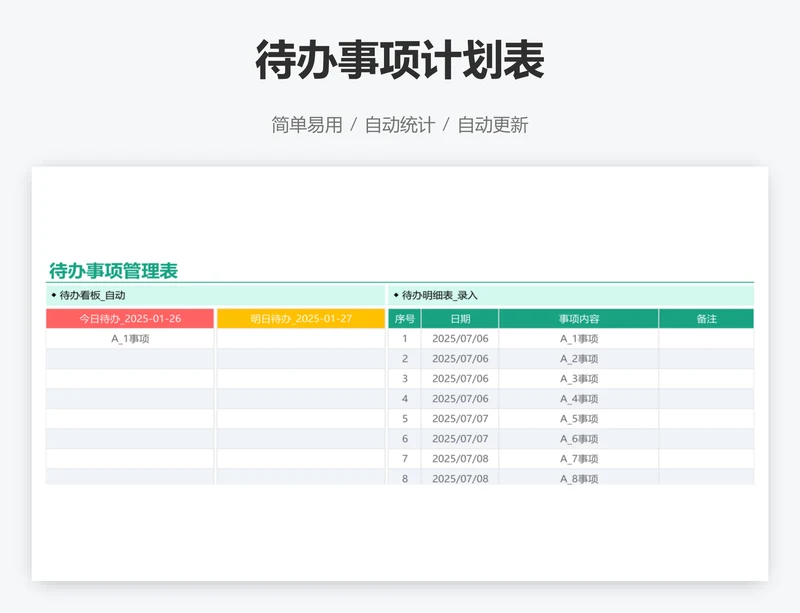Select the date cell in row 1

tap(460, 338)
